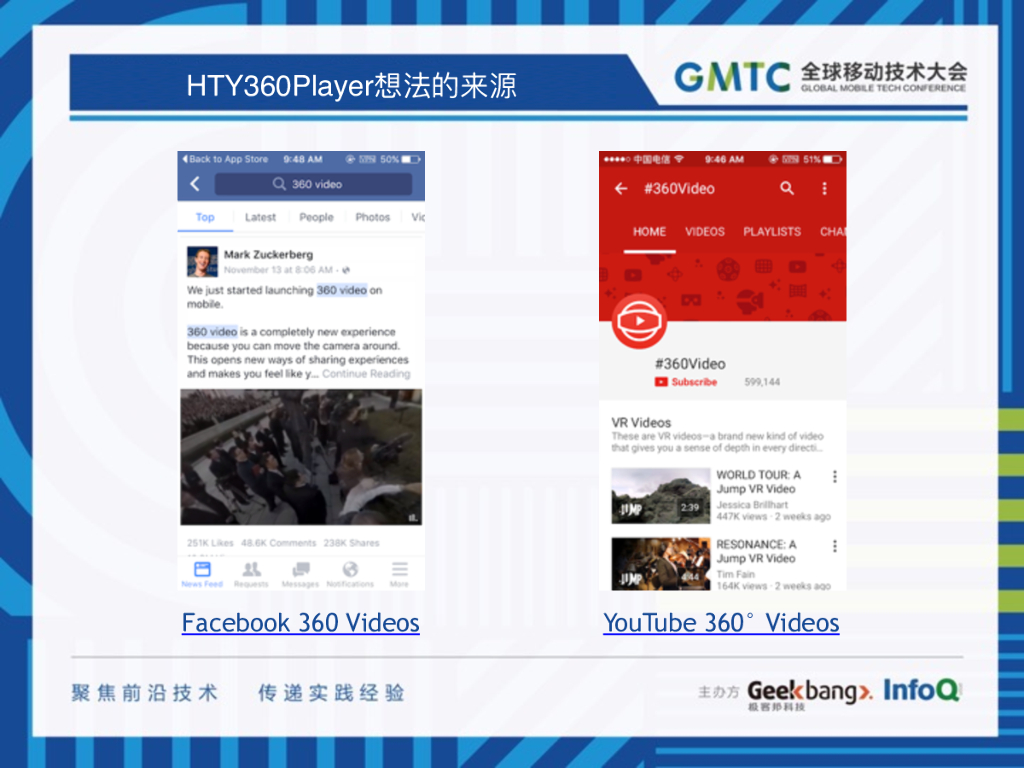
Task: Open the News Feed icon
Action: pyautogui.click(x=202, y=574)
